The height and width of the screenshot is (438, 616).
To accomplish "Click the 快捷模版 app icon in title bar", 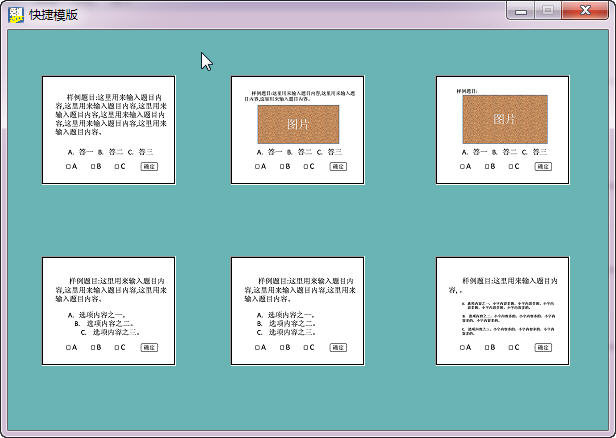I will [15, 14].
